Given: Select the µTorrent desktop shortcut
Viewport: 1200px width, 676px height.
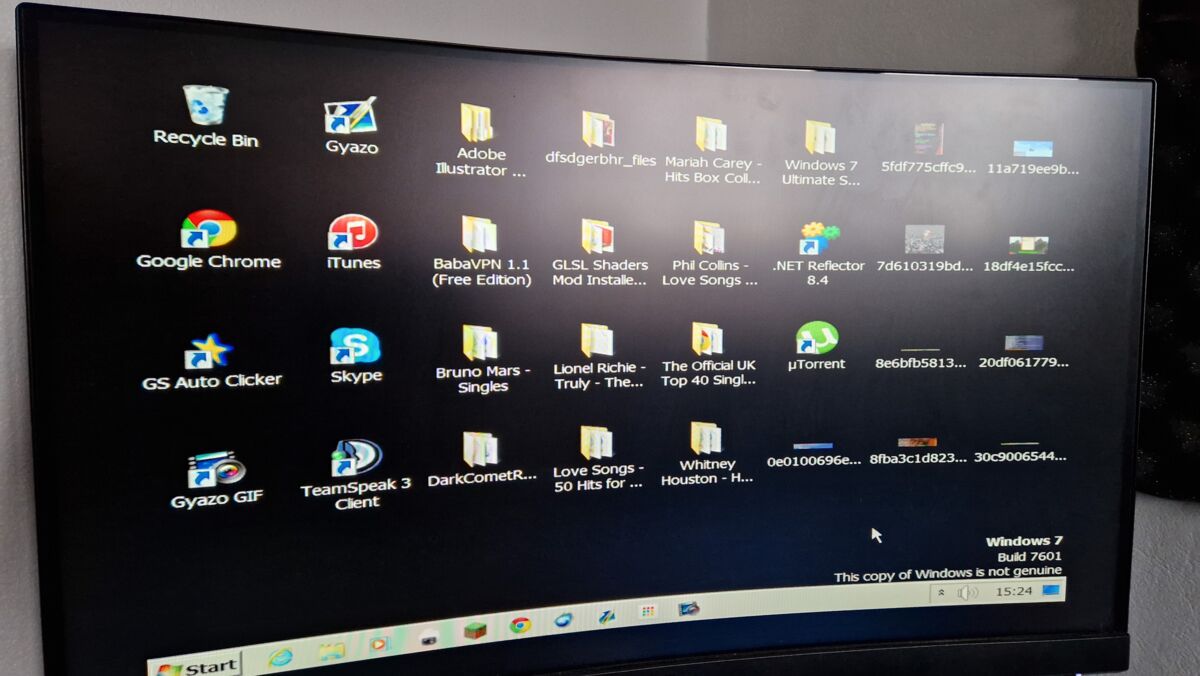Looking at the screenshot, I should click(816, 347).
